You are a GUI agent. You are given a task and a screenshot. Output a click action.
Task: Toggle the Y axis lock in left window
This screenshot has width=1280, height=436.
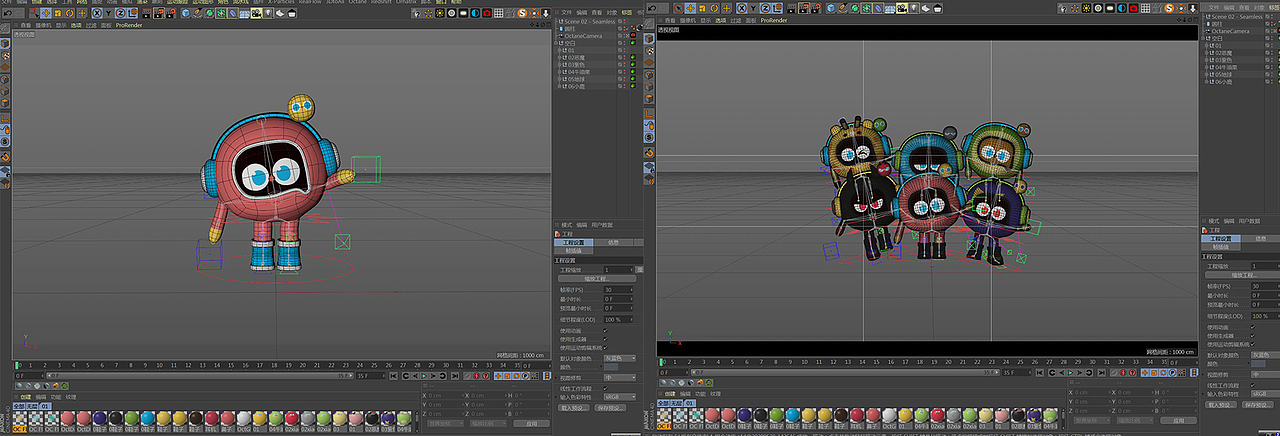tap(108, 13)
